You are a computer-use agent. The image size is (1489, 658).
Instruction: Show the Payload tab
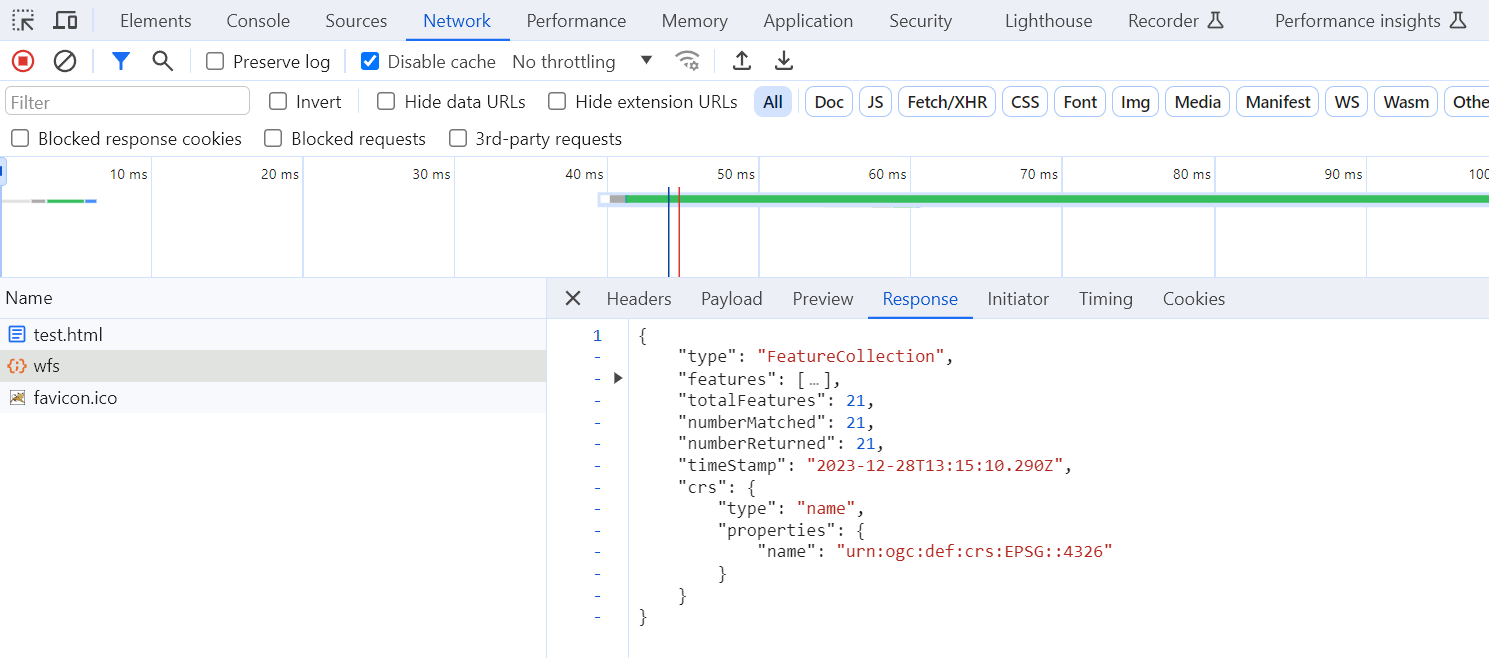(x=732, y=298)
